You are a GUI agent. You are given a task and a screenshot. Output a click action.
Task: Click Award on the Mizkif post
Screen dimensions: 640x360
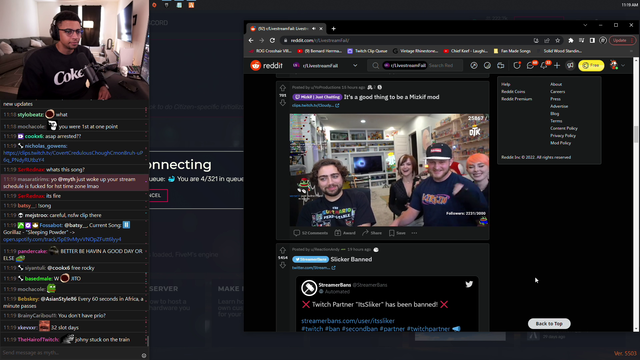point(345,233)
